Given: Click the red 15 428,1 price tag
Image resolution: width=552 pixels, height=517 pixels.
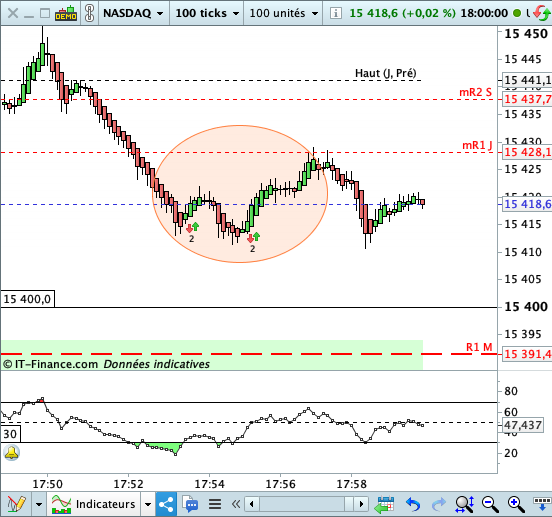Looking at the screenshot, I should point(527,152).
